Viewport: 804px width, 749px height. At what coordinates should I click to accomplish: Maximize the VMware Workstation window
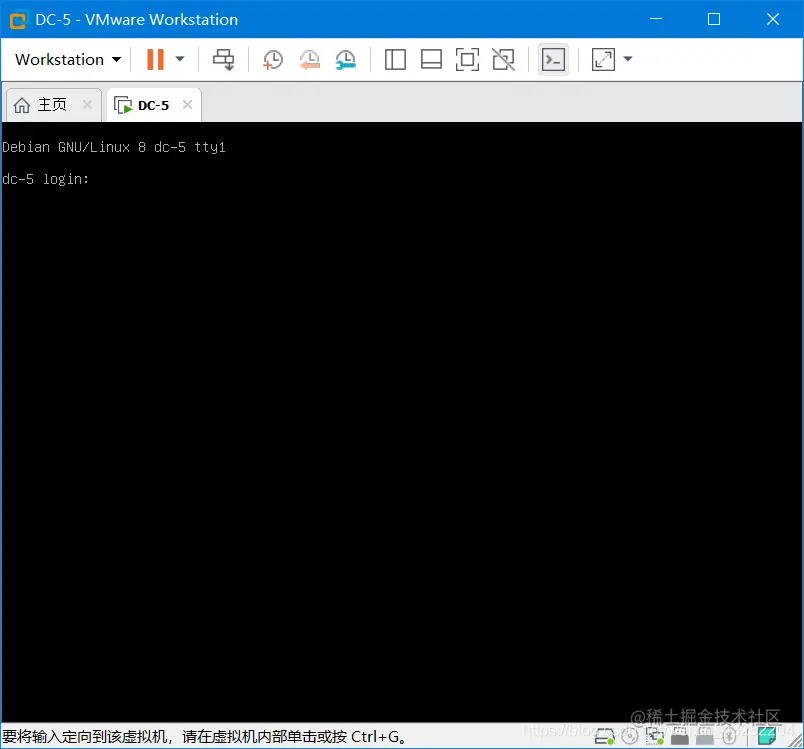[714, 19]
